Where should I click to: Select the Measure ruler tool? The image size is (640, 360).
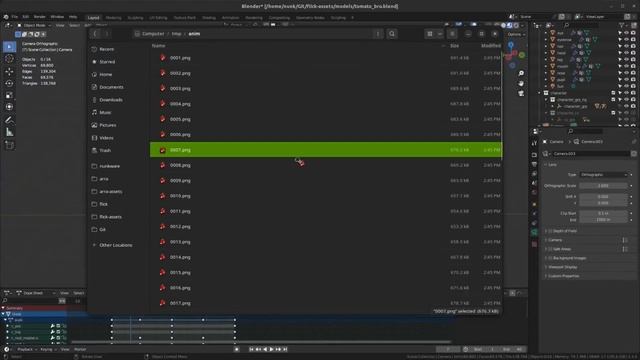click(x=9, y=132)
